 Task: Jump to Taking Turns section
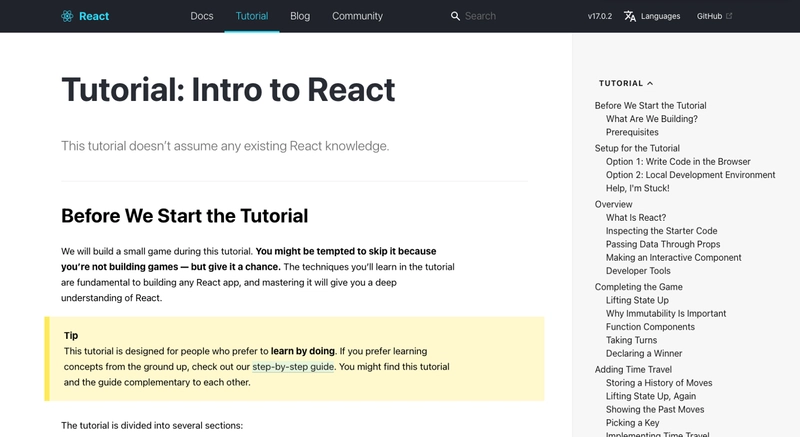point(631,340)
